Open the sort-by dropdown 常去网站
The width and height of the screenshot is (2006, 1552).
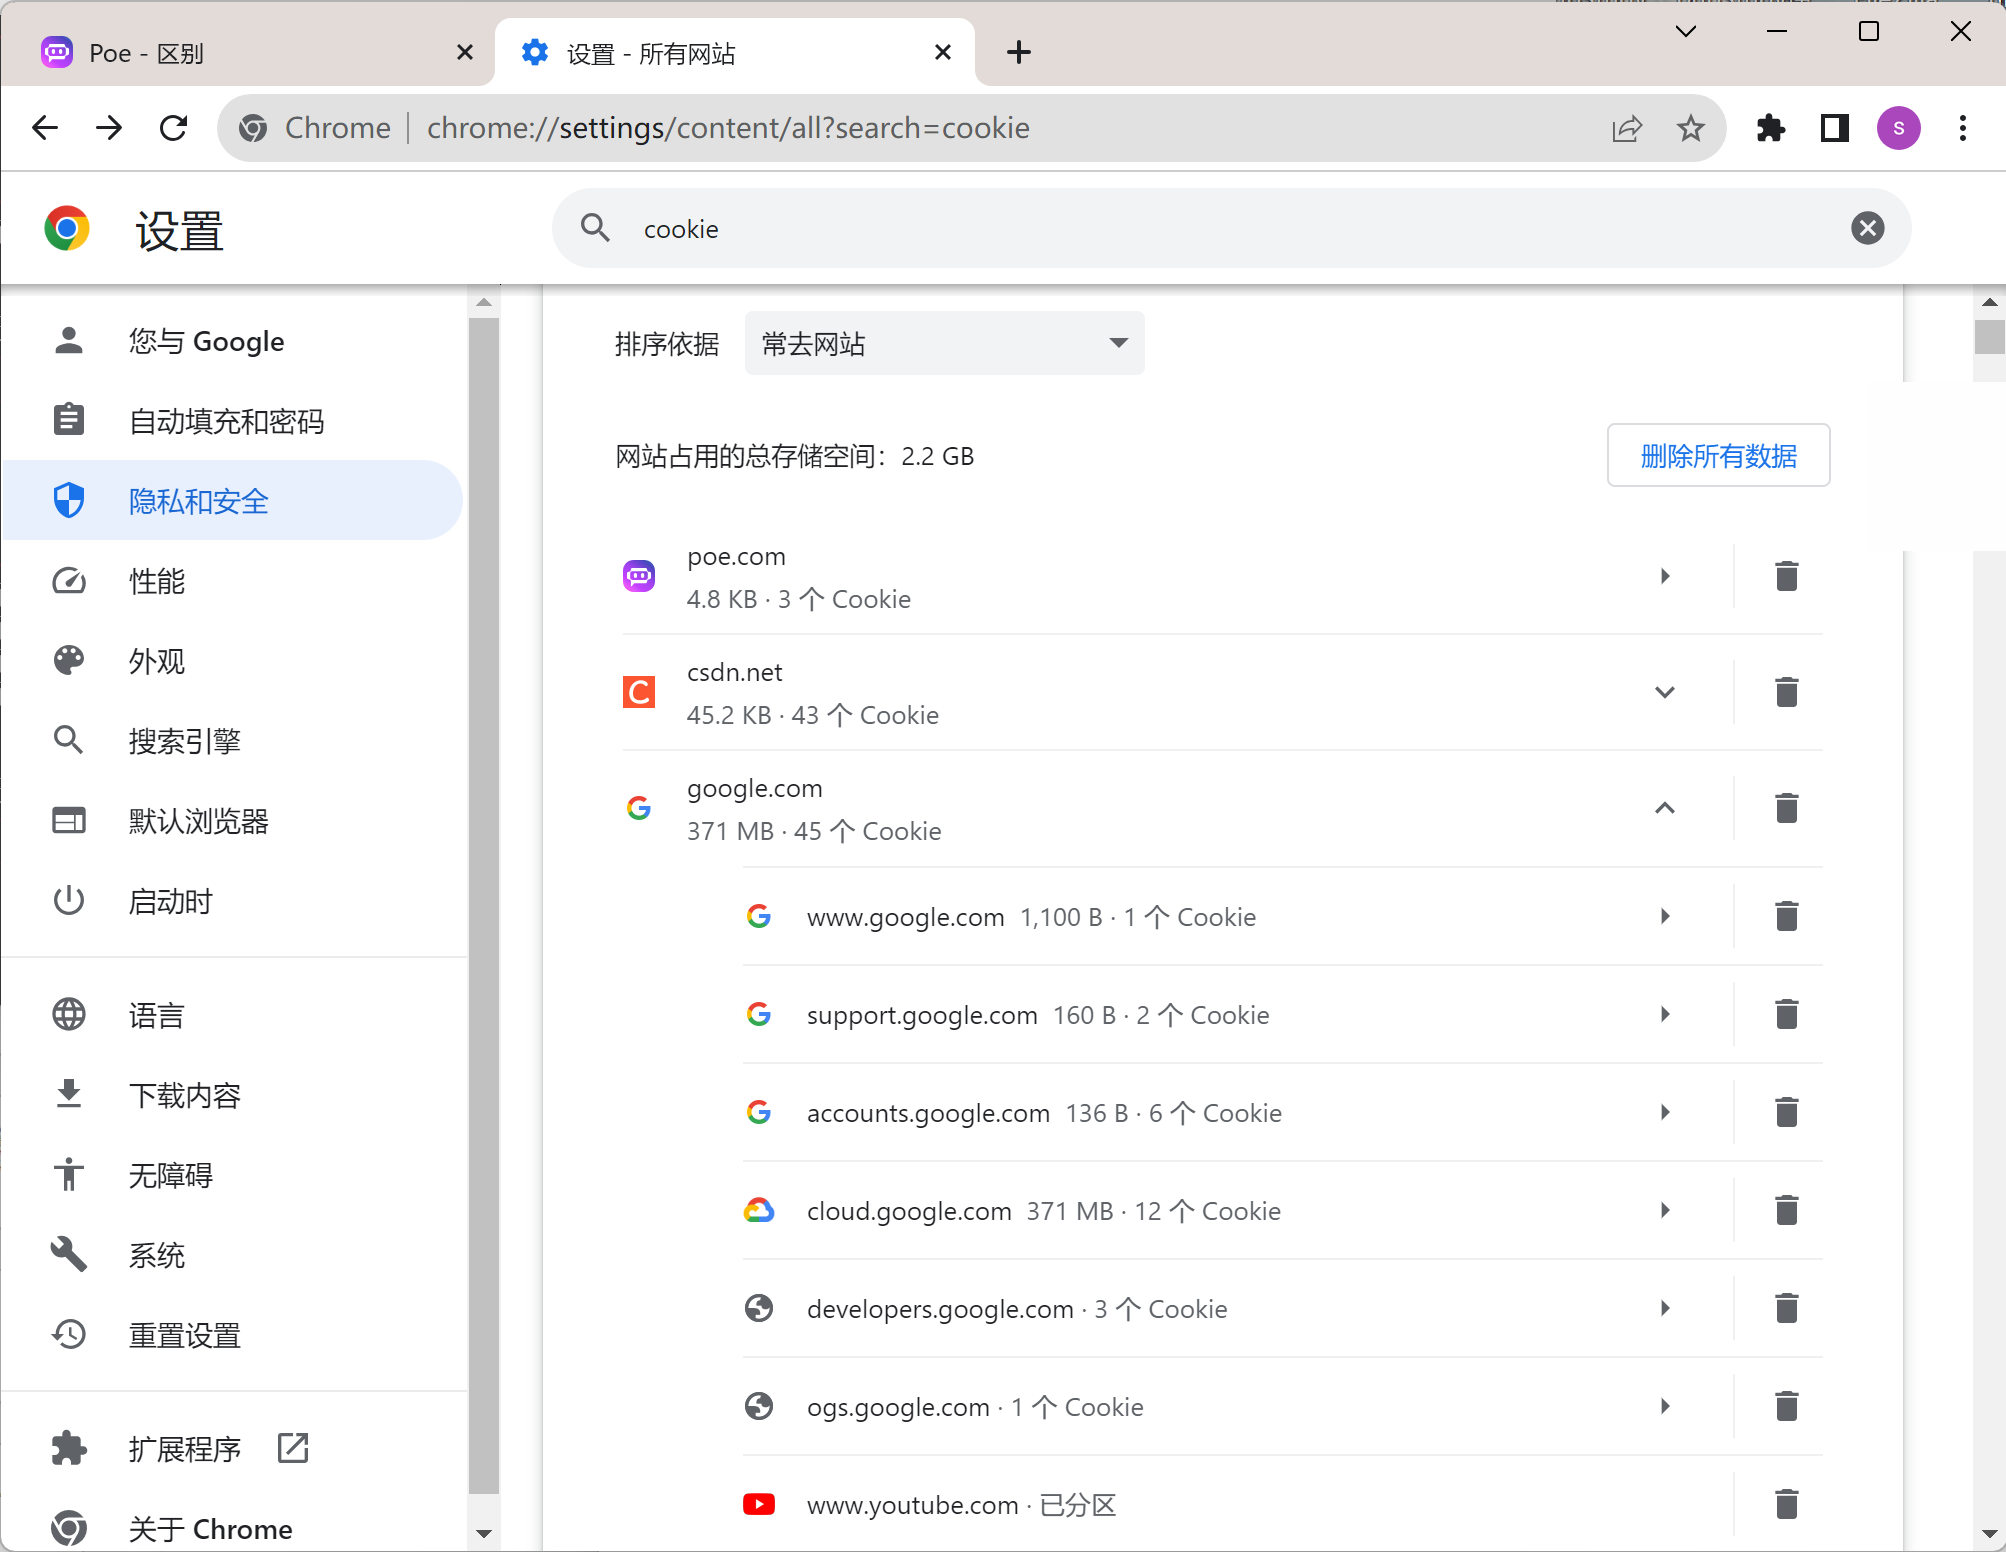944,344
